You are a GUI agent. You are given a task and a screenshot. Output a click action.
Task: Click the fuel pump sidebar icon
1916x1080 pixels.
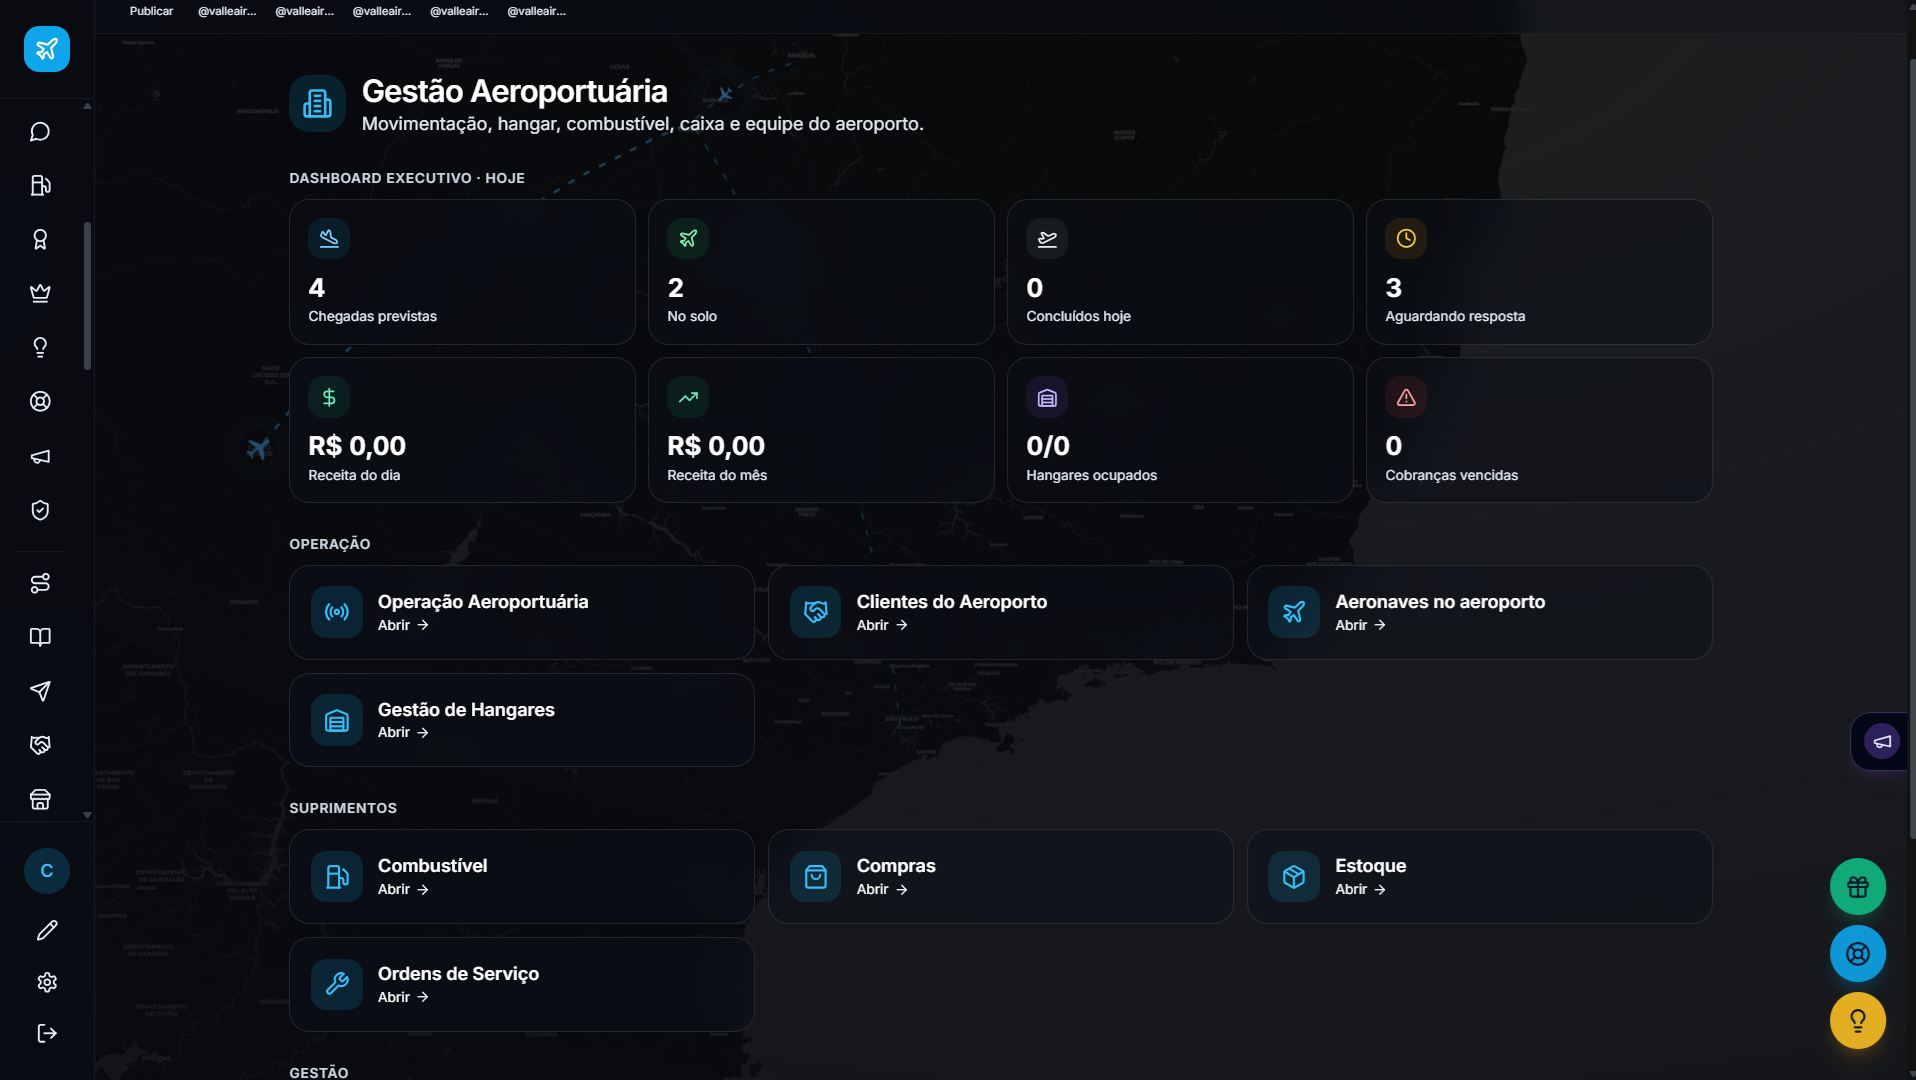[40, 186]
